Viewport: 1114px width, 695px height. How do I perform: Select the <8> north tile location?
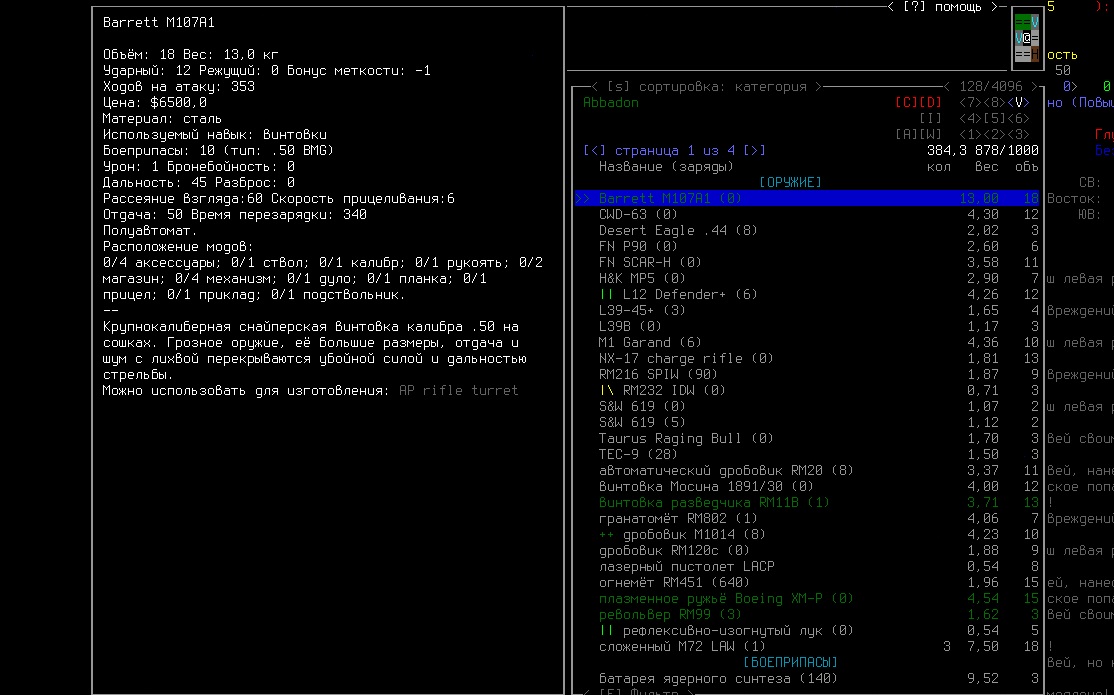click(995, 102)
